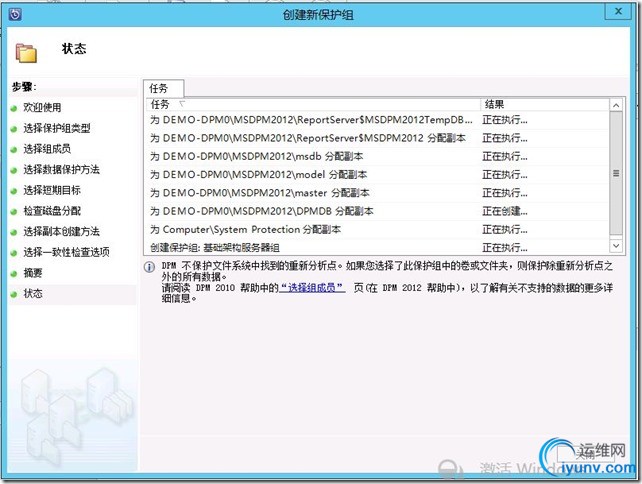Go to step 选择数据保护方法
Image resolution: width=642 pixels, height=484 pixels.
tap(61, 170)
